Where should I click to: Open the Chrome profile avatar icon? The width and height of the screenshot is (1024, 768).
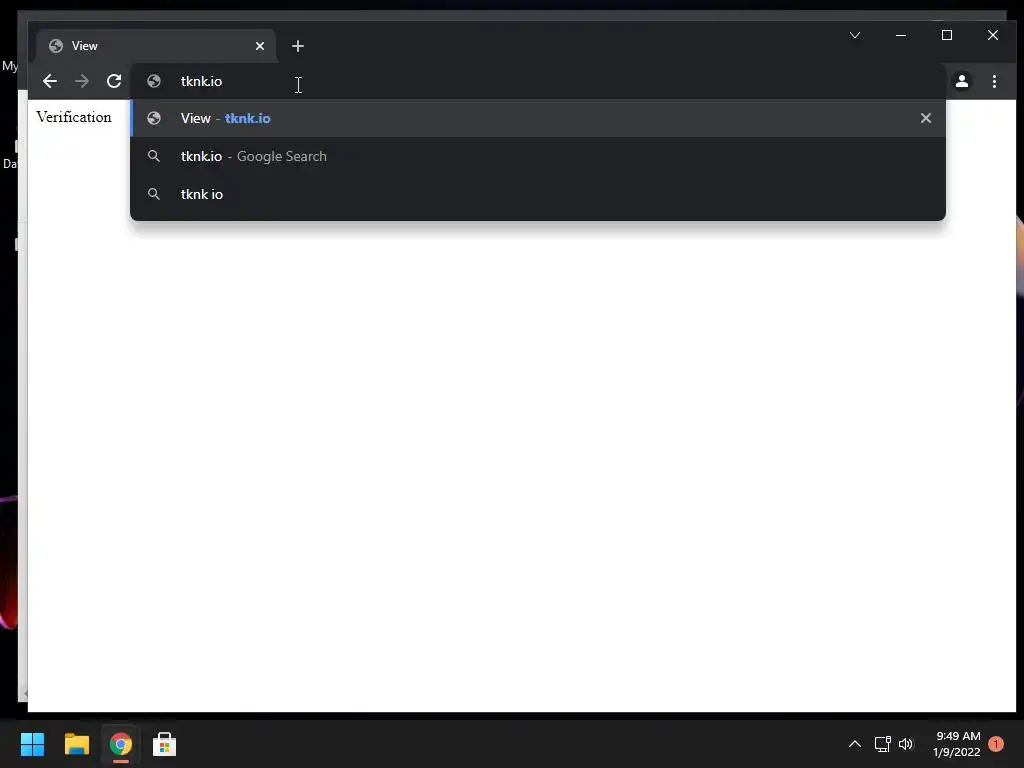(962, 81)
